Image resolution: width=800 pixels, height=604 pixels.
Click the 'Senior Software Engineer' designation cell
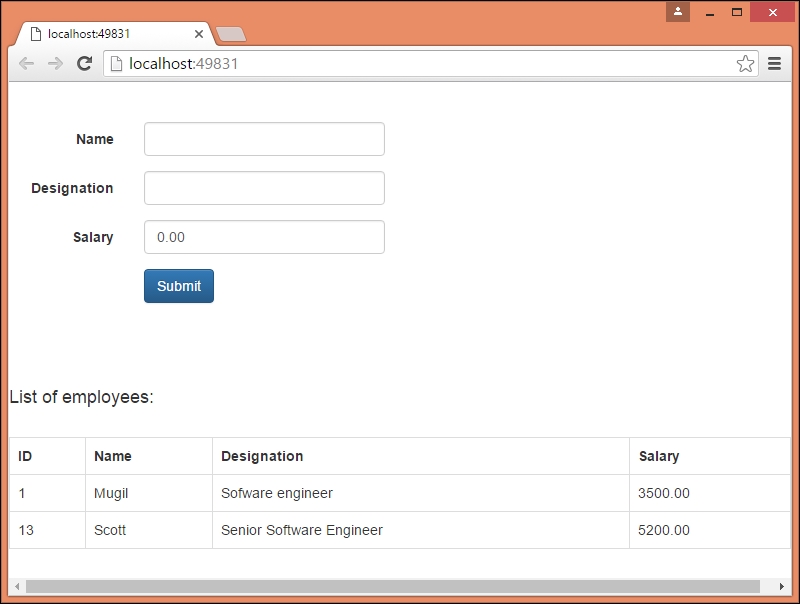coord(421,530)
